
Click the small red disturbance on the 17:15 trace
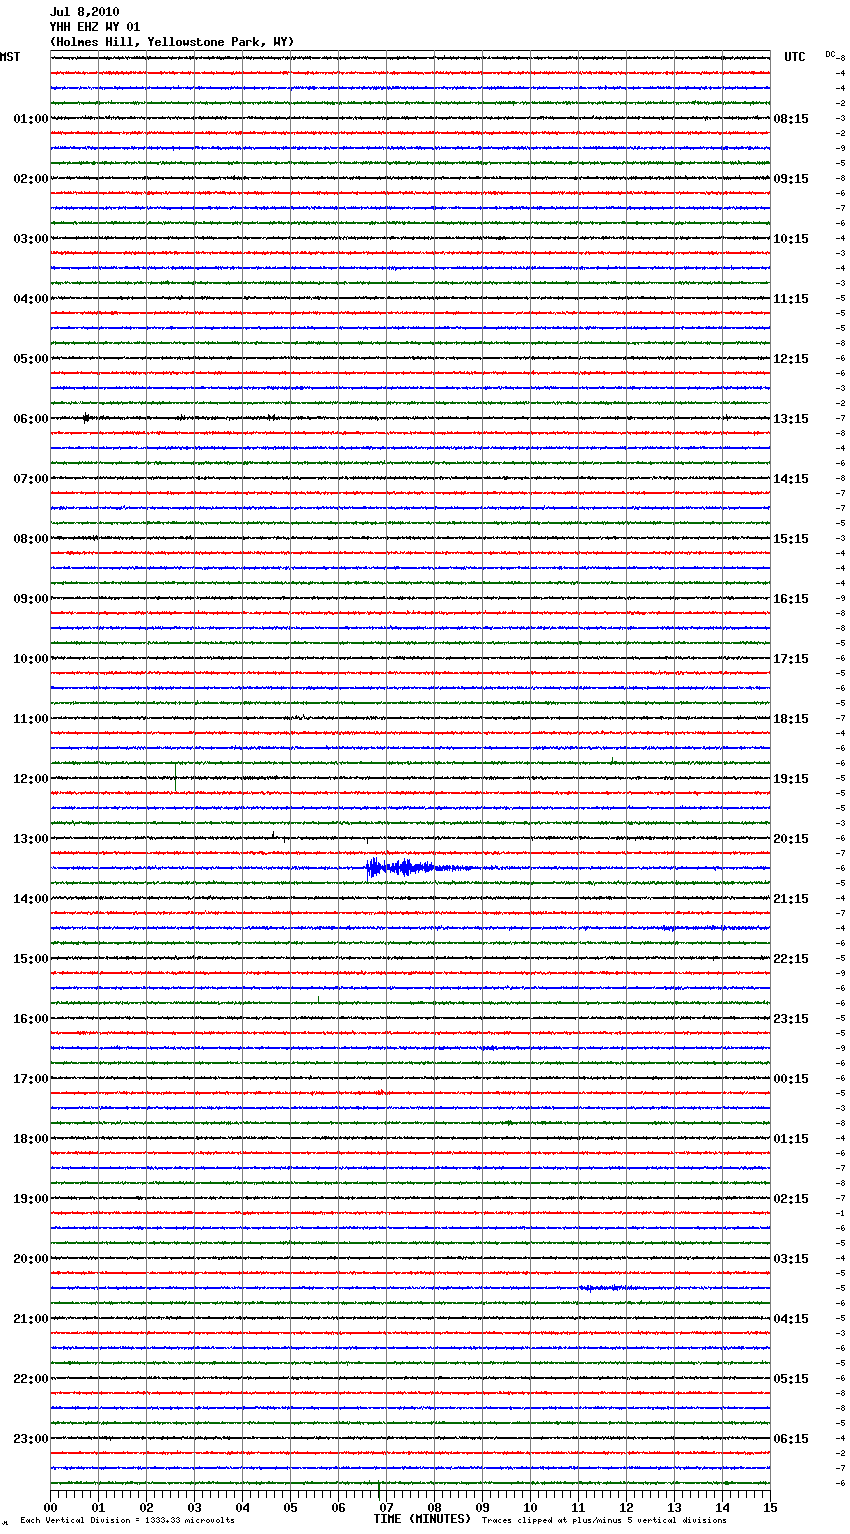pos(381,1093)
